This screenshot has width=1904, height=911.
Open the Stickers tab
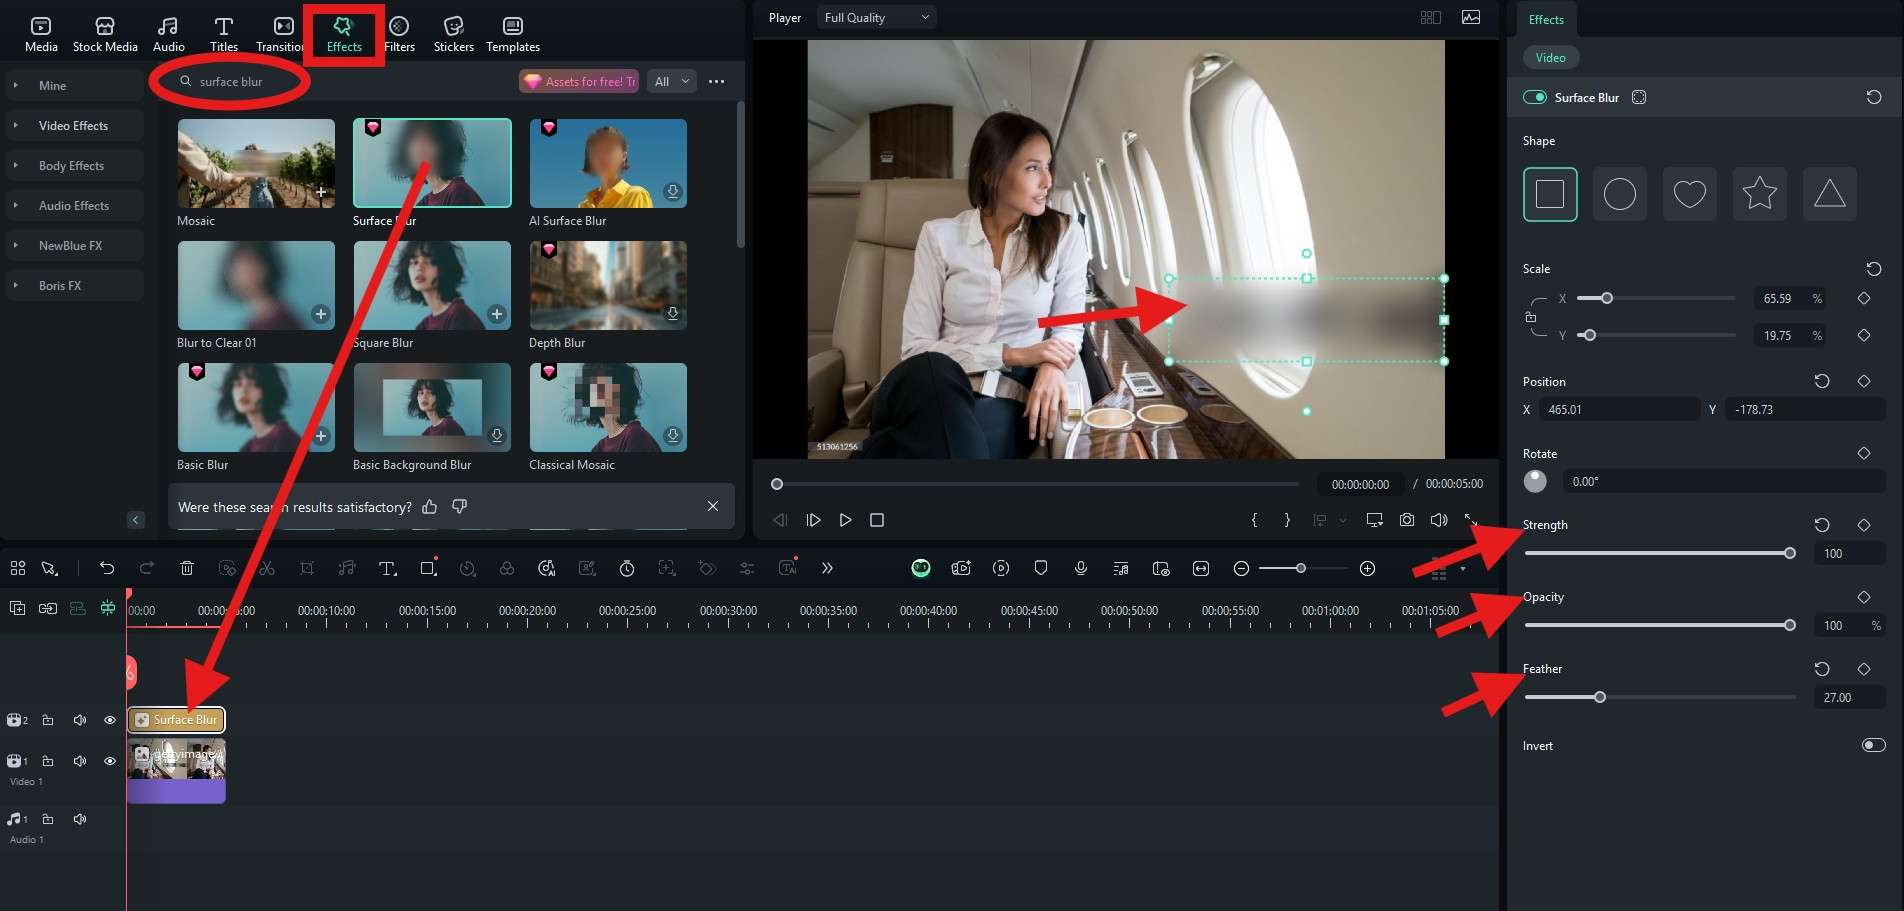tap(453, 34)
